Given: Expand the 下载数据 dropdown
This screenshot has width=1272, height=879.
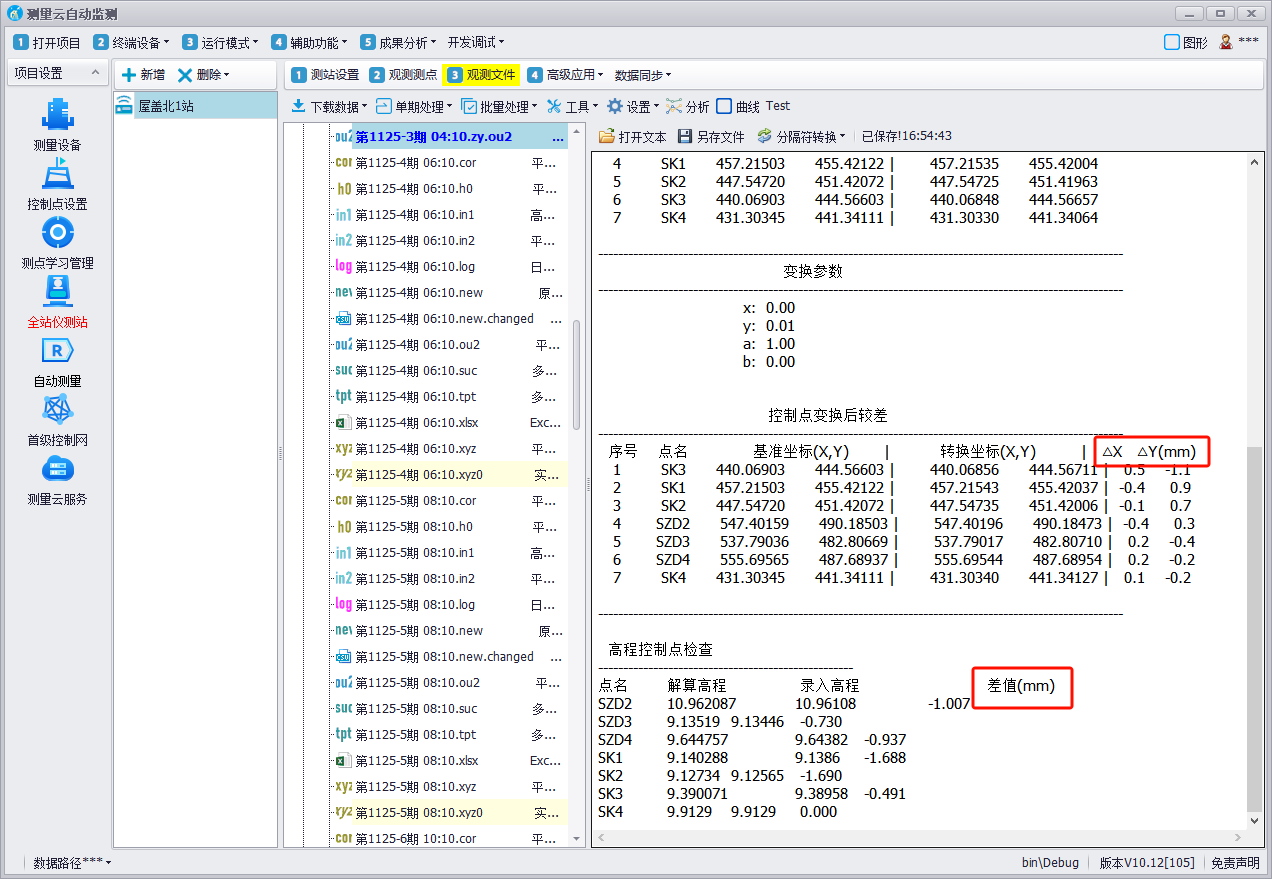Looking at the screenshot, I should 329,106.
